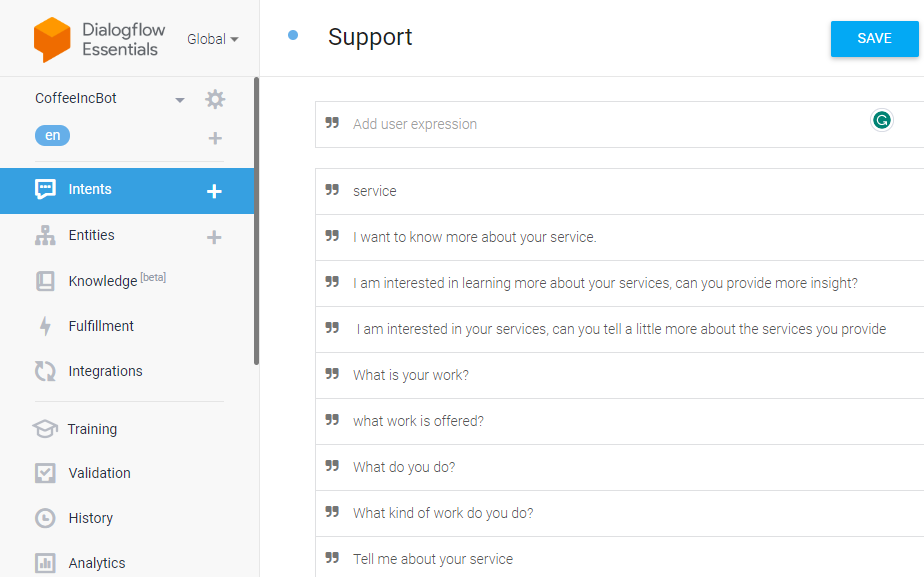Click the Dialogflow Essentials logo

[x=52, y=39]
